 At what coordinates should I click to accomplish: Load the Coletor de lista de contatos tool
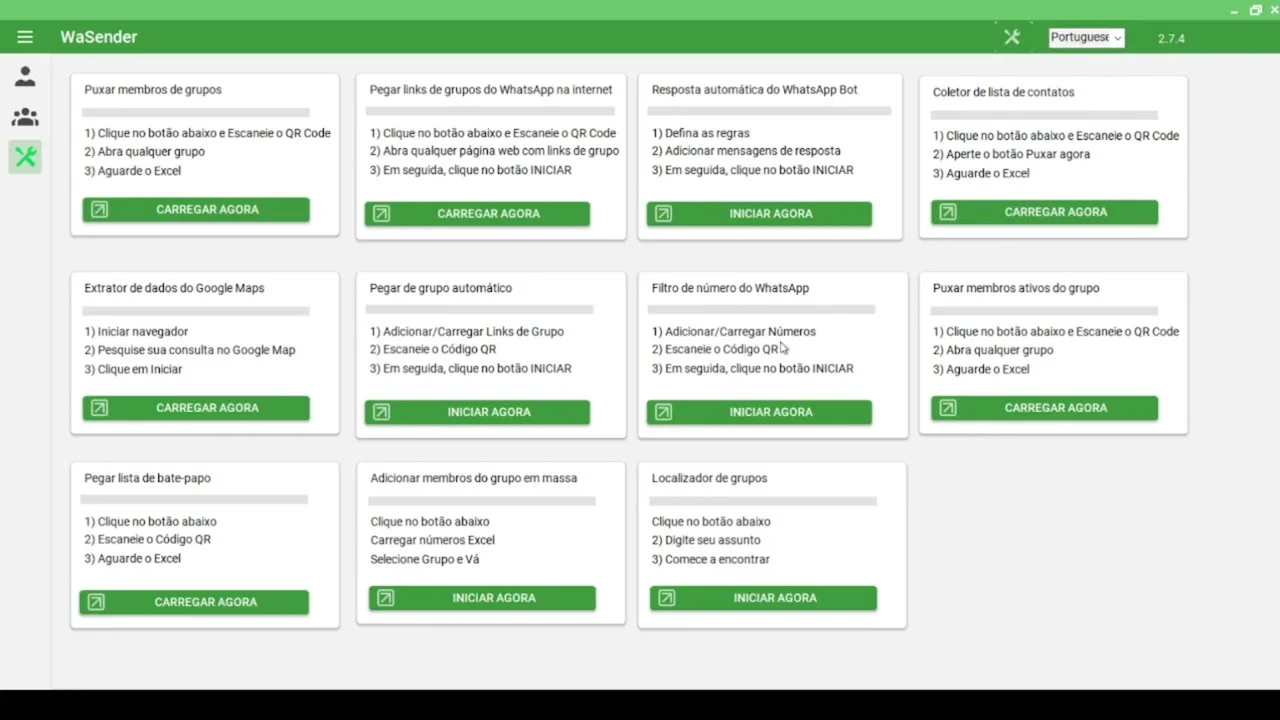tap(1044, 212)
